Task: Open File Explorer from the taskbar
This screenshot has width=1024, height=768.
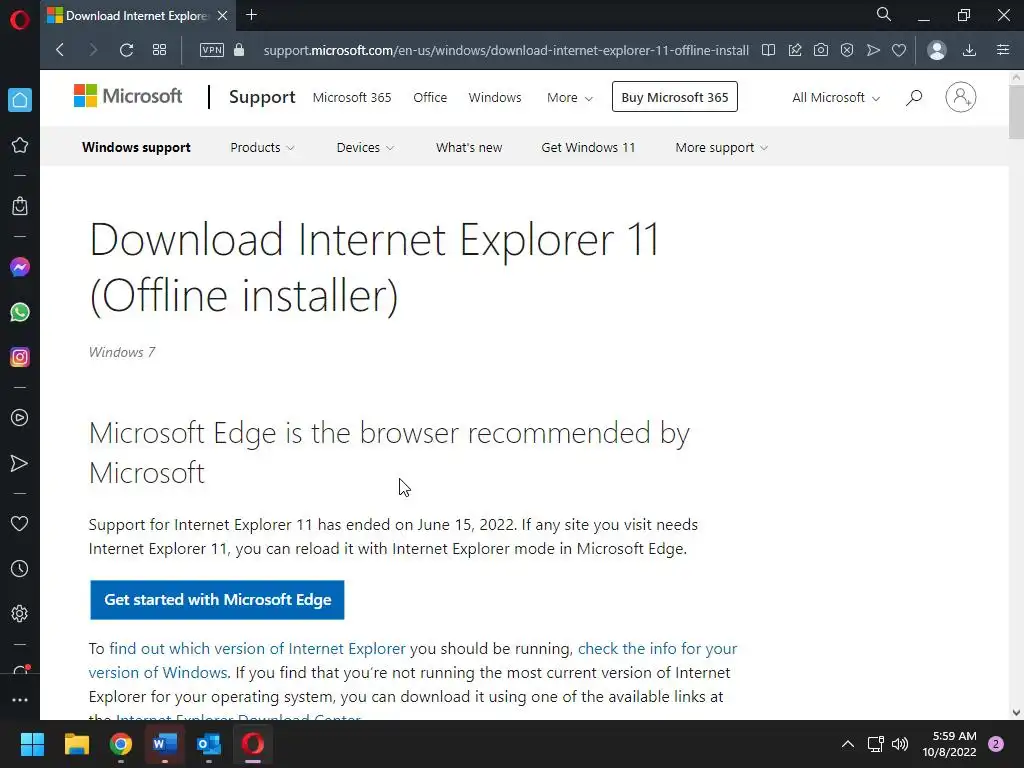Action: tap(76, 744)
